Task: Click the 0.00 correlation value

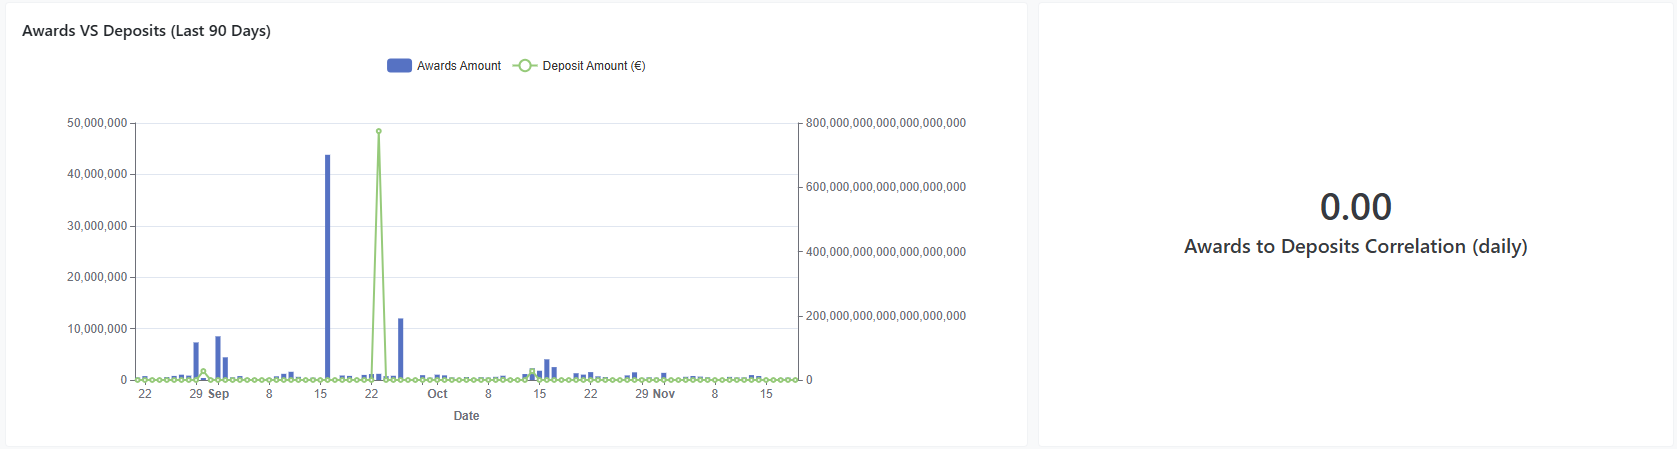Action: (1355, 207)
